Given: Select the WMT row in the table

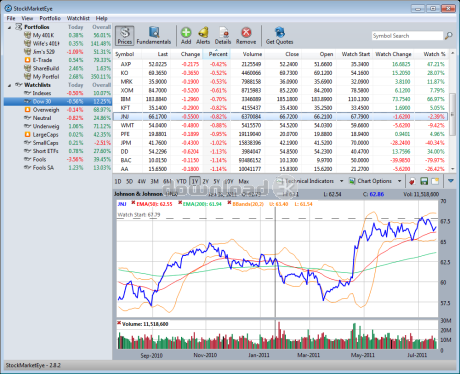Looking at the screenshot, I should click(281, 125).
